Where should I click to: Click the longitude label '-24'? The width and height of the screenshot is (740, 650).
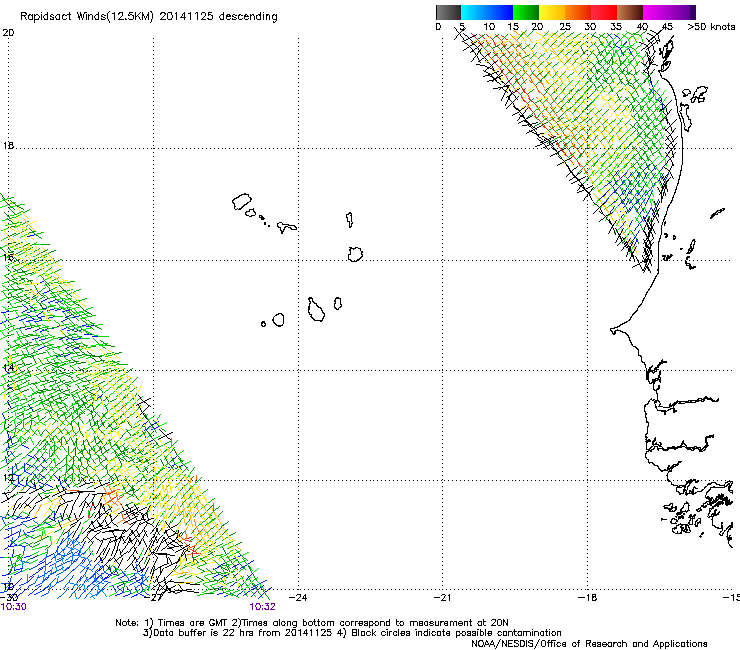[298, 598]
